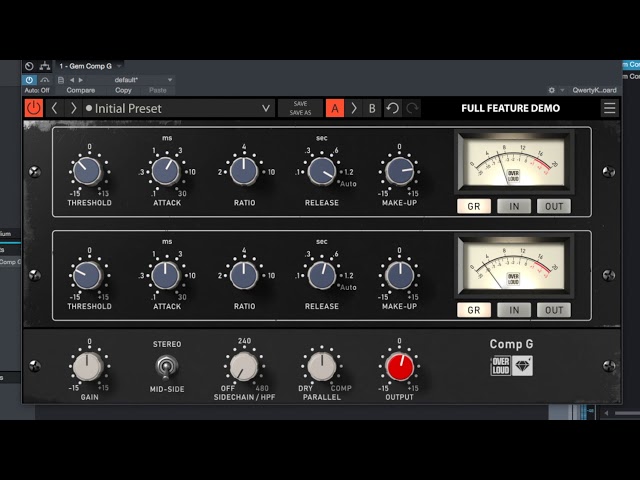Click the top channel VU meter
The height and width of the screenshot is (480, 640).
click(514, 162)
